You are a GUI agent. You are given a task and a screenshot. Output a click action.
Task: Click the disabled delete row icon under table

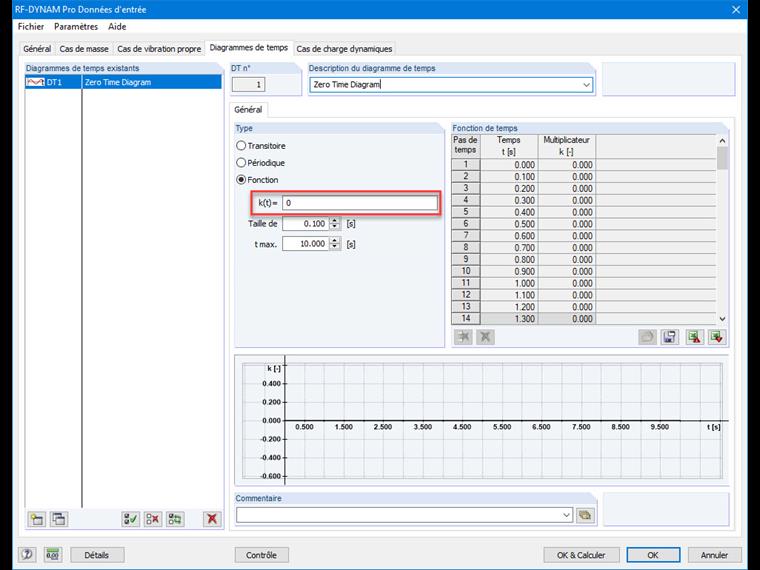[x=463, y=337]
